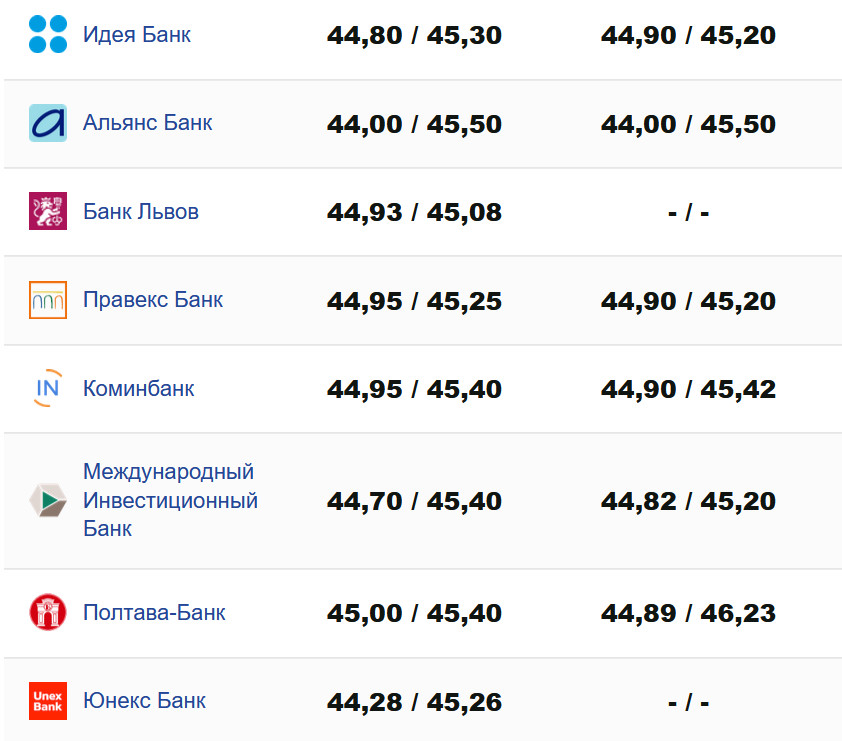Image resolution: width=842 pixels, height=741 pixels.
Task: Open the Юнекс Банк link
Action: coord(145,700)
